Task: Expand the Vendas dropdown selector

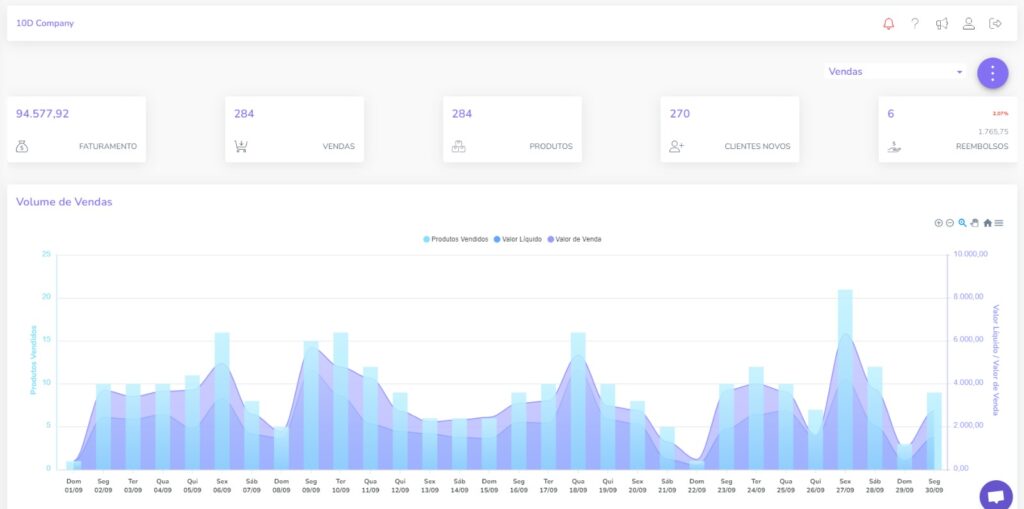Action: tap(895, 72)
